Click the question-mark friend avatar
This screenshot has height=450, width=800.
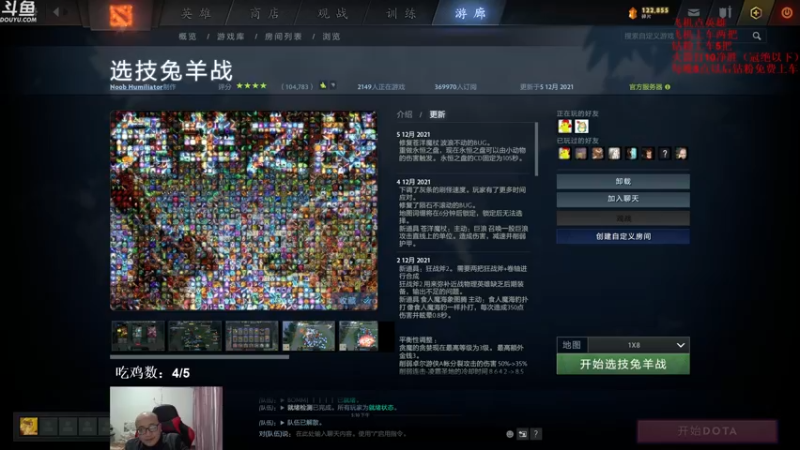[664, 153]
